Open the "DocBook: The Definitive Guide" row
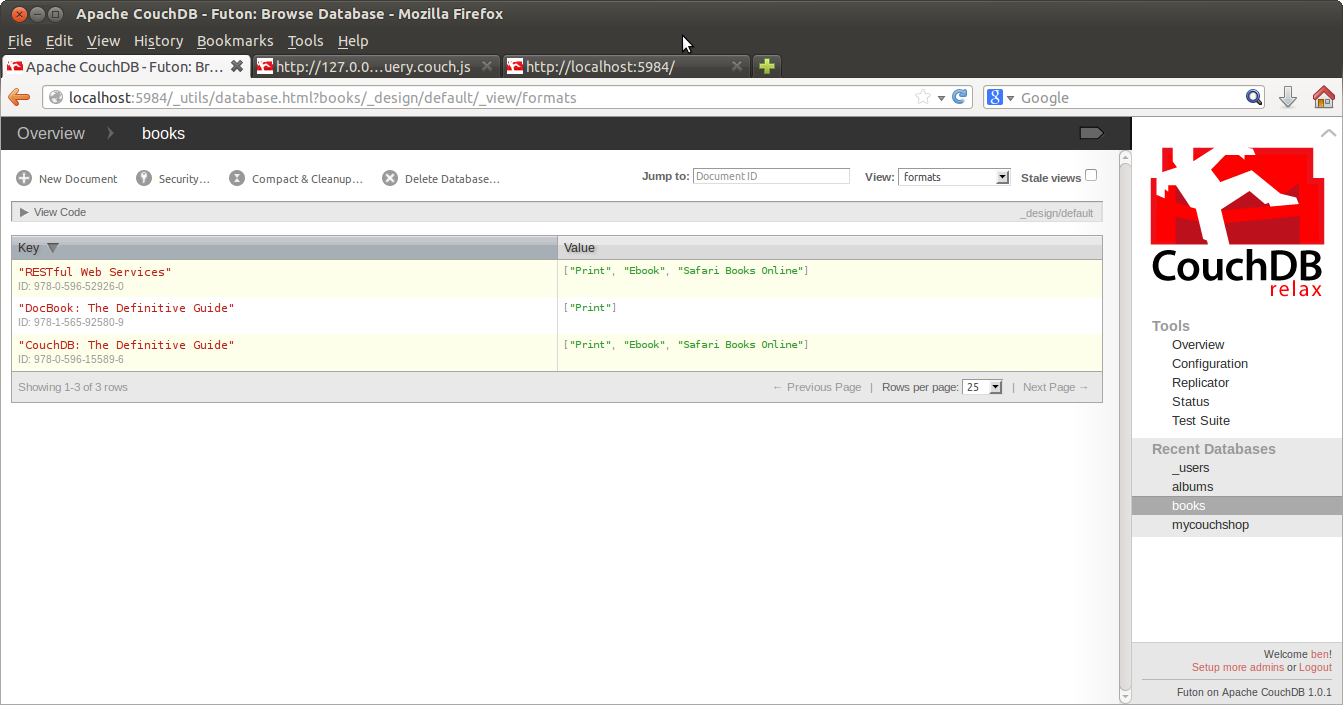This screenshot has height=705, width=1343. coord(557,315)
